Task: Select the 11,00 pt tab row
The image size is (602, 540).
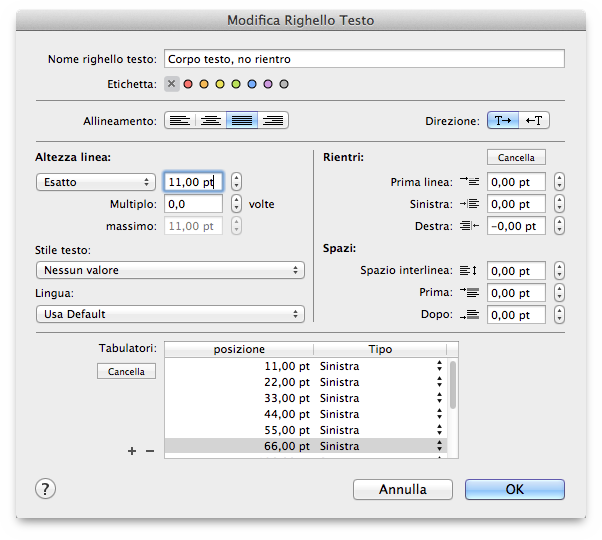Action: tap(306, 366)
